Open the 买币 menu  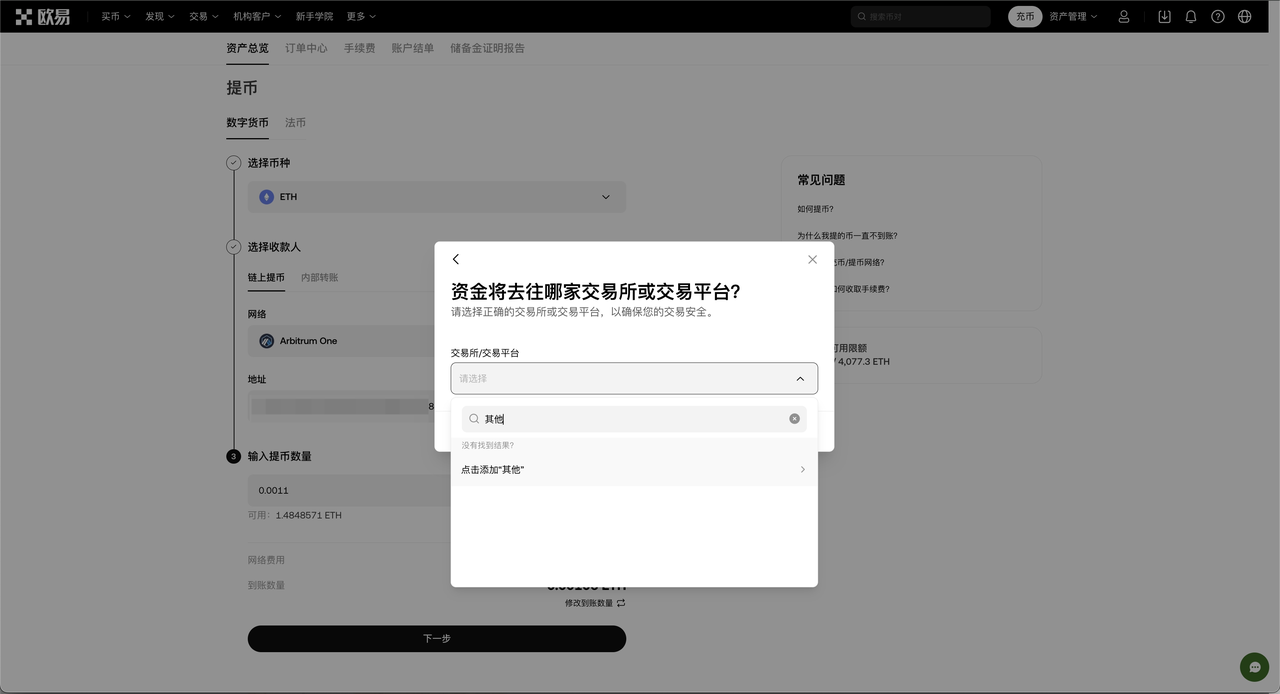[116, 16]
